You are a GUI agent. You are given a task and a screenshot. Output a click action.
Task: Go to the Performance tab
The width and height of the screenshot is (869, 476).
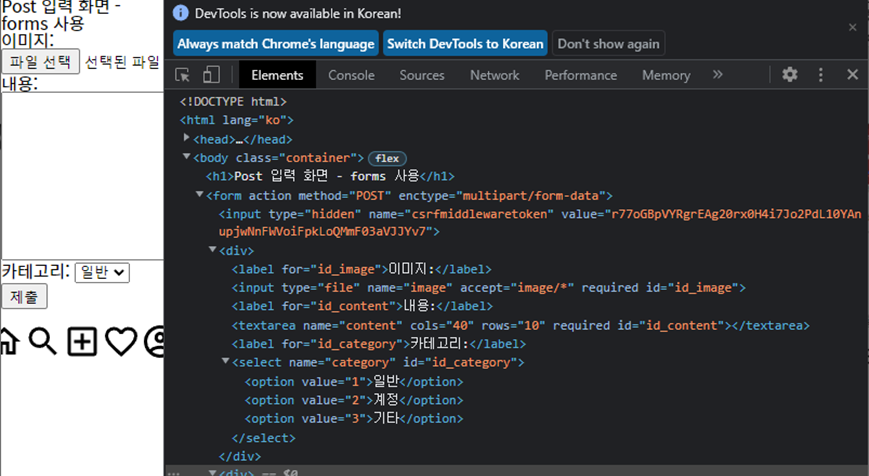point(580,75)
